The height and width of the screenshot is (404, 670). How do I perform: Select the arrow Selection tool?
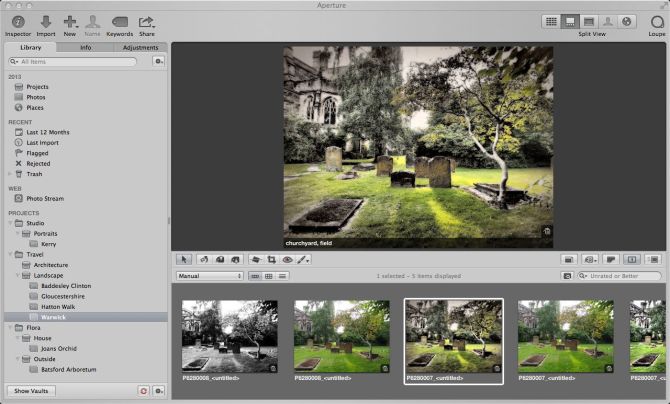(185, 260)
